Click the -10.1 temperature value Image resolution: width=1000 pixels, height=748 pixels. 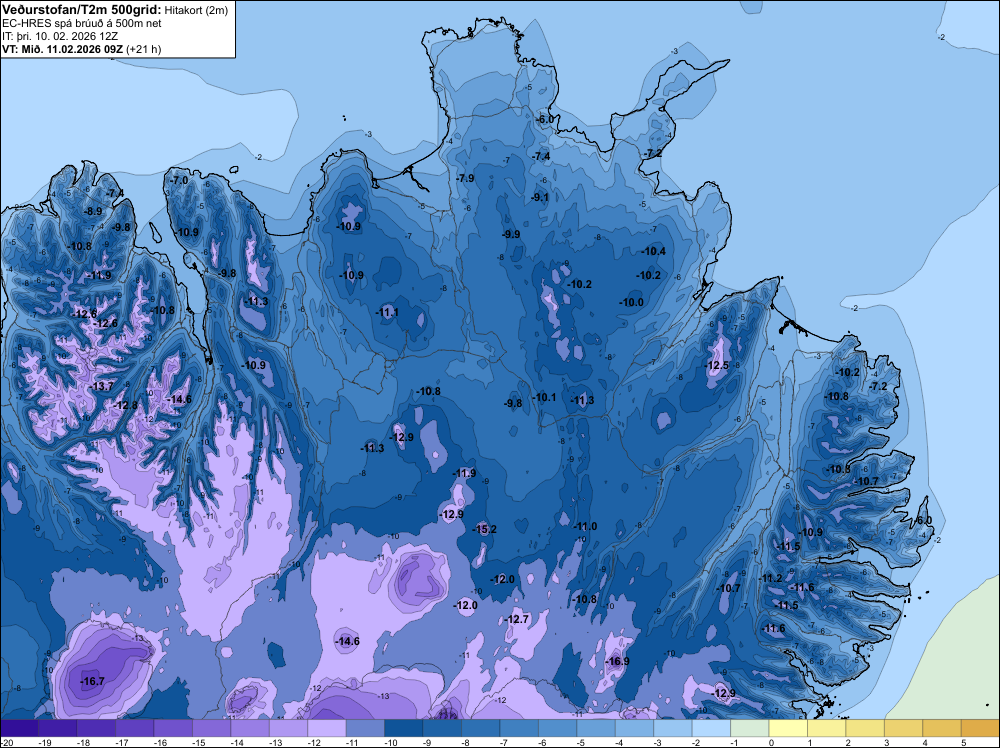(x=544, y=397)
